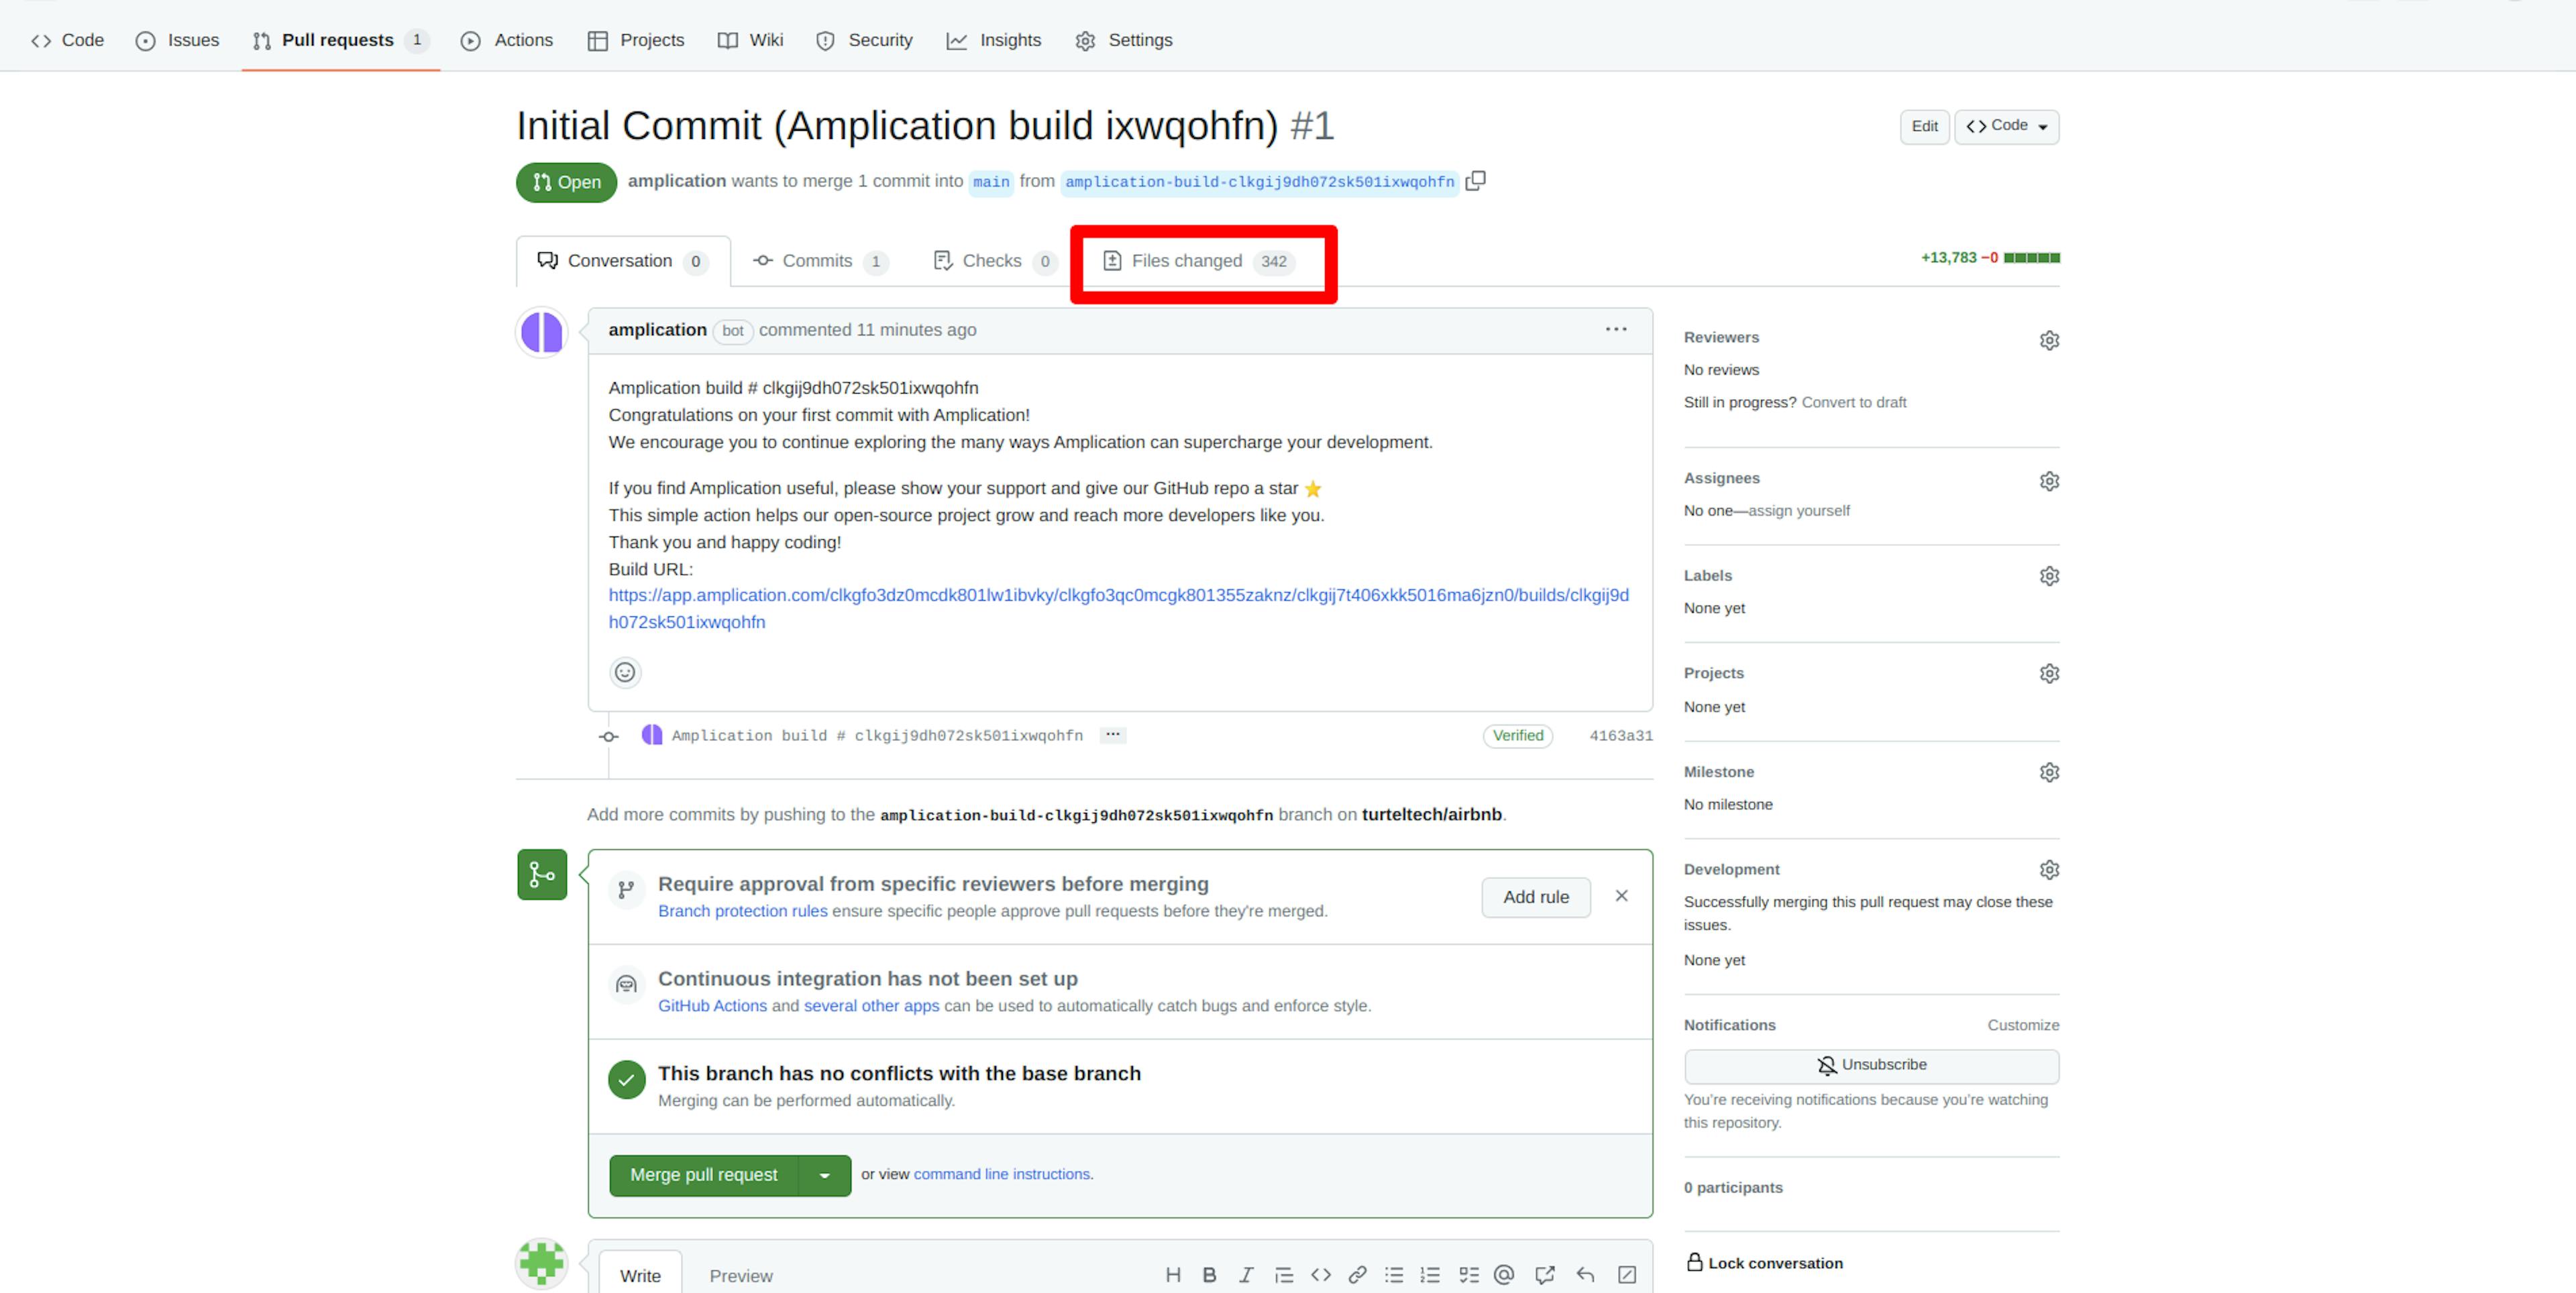Image resolution: width=2576 pixels, height=1293 pixels.
Task: Click assign yourself link
Action: click(x=1798, y=510)
